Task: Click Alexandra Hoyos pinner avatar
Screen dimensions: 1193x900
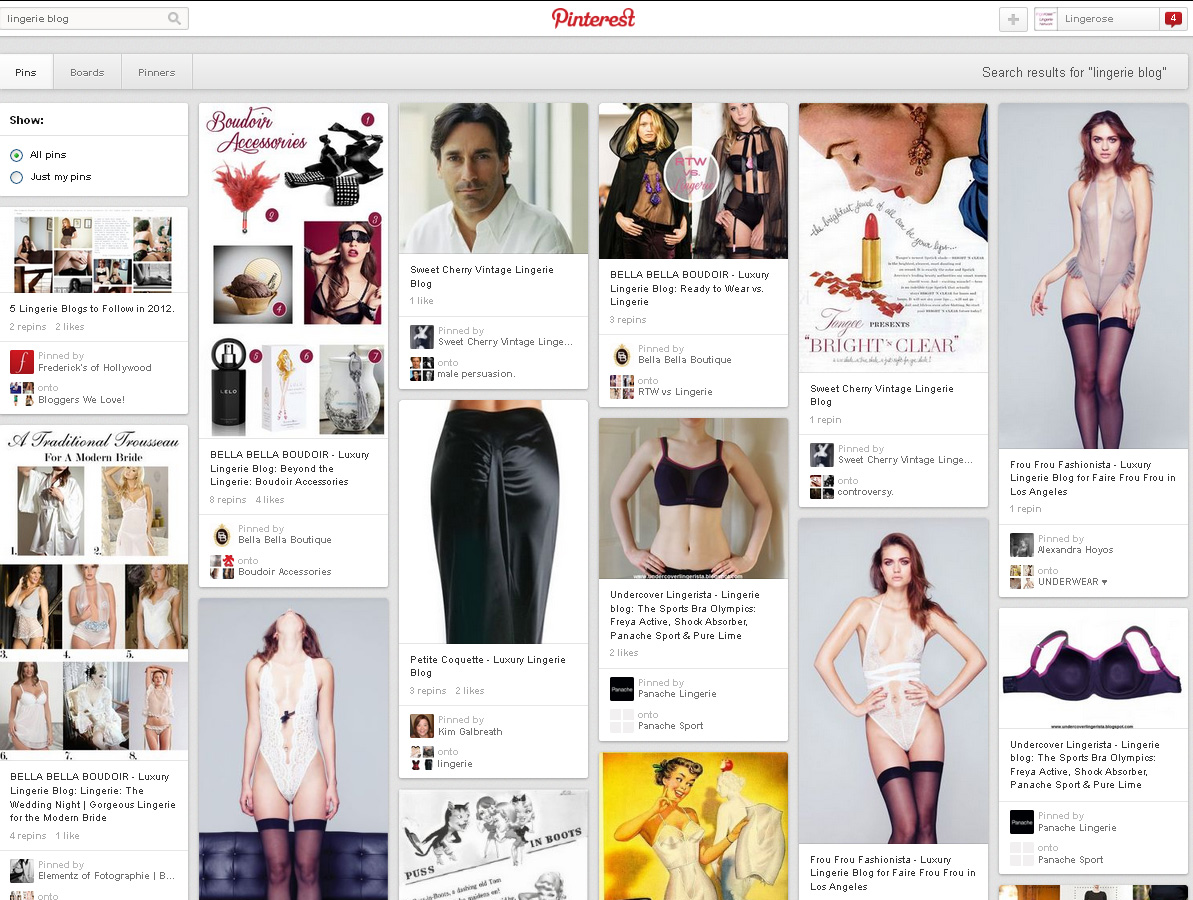Action: click(x=1021, y=545)
